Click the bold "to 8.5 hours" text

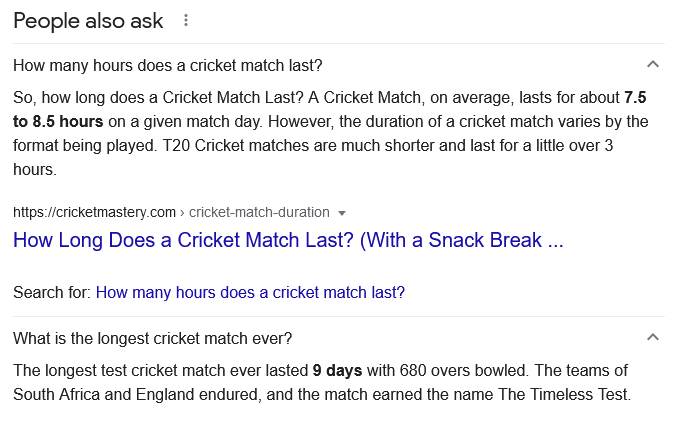pos(59,122)
